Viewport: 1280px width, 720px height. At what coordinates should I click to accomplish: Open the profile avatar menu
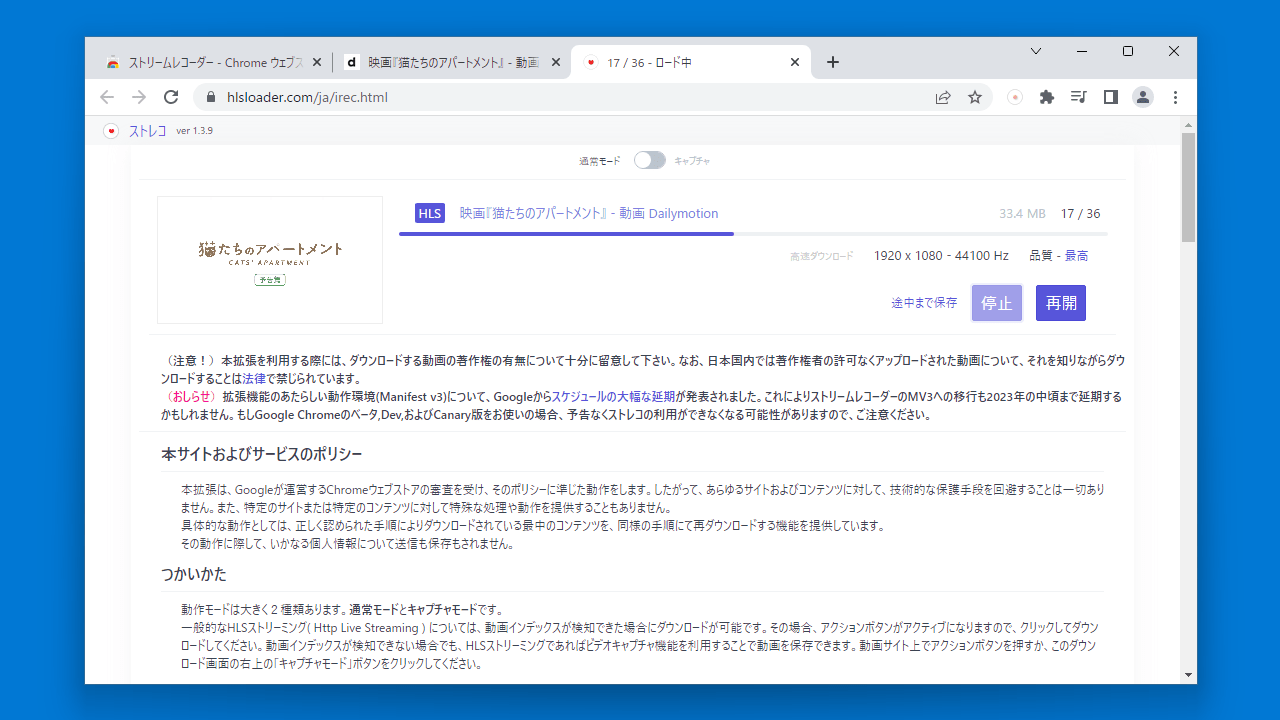coord(1142,97)
